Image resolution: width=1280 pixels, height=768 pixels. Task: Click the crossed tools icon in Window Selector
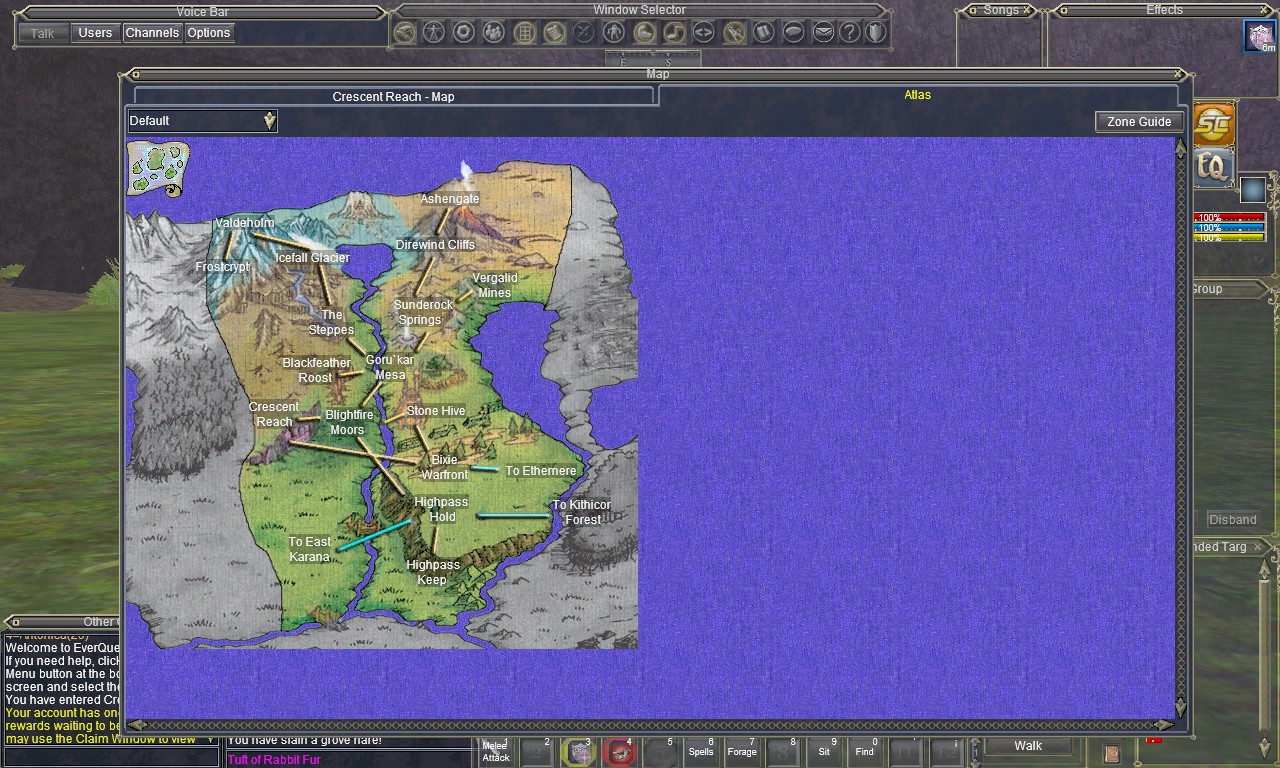coord(734,32)
